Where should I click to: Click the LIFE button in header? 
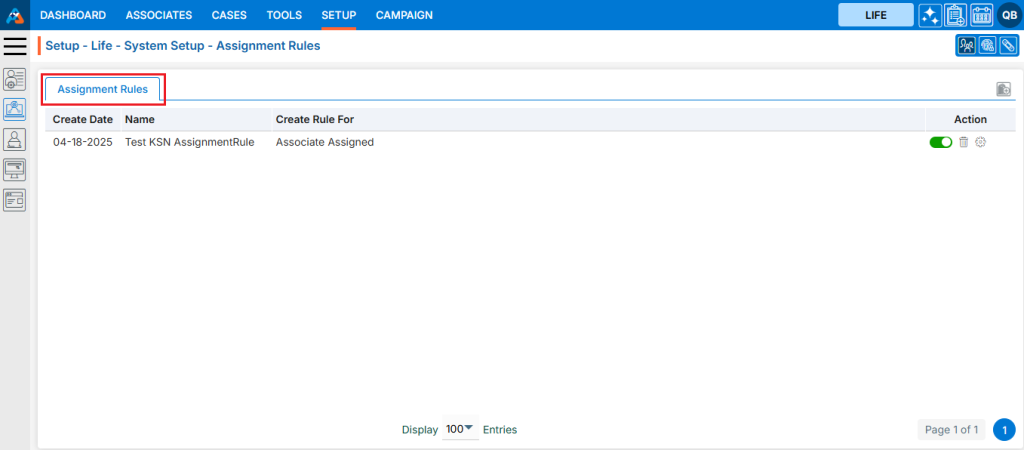(x=875, y=15)
